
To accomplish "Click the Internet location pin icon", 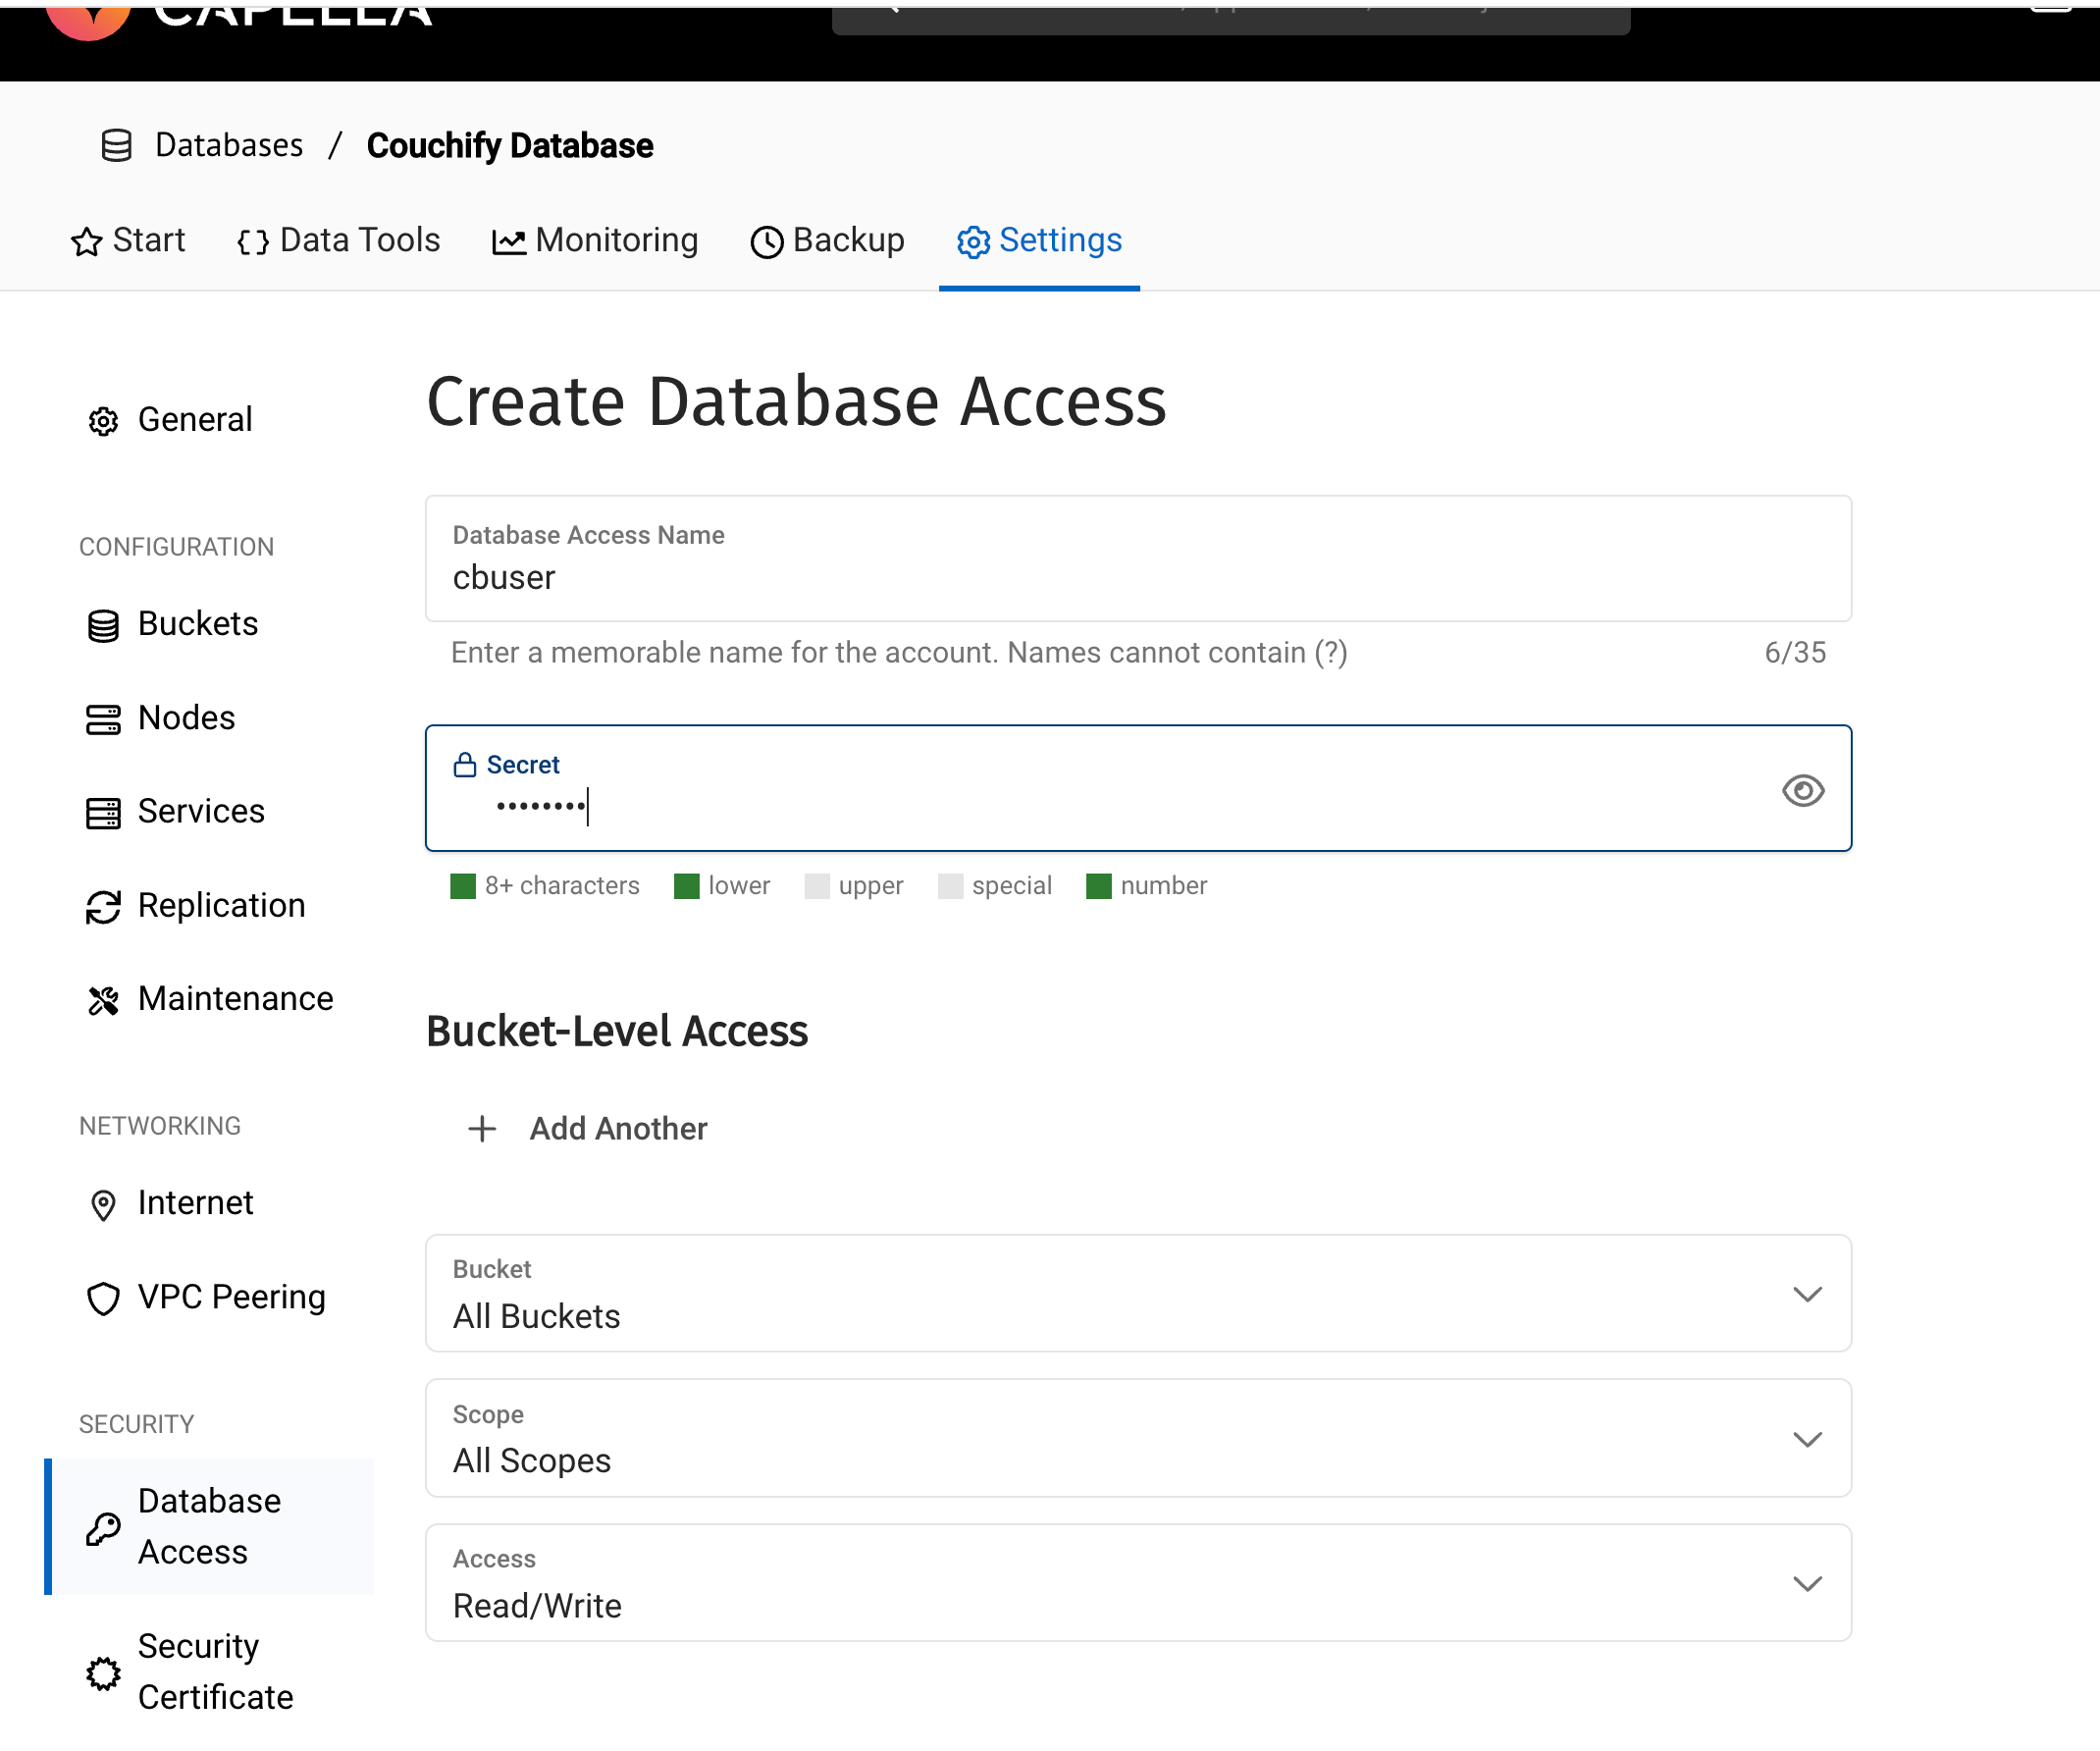I will pyautogui.click(x=103, y=1206).
